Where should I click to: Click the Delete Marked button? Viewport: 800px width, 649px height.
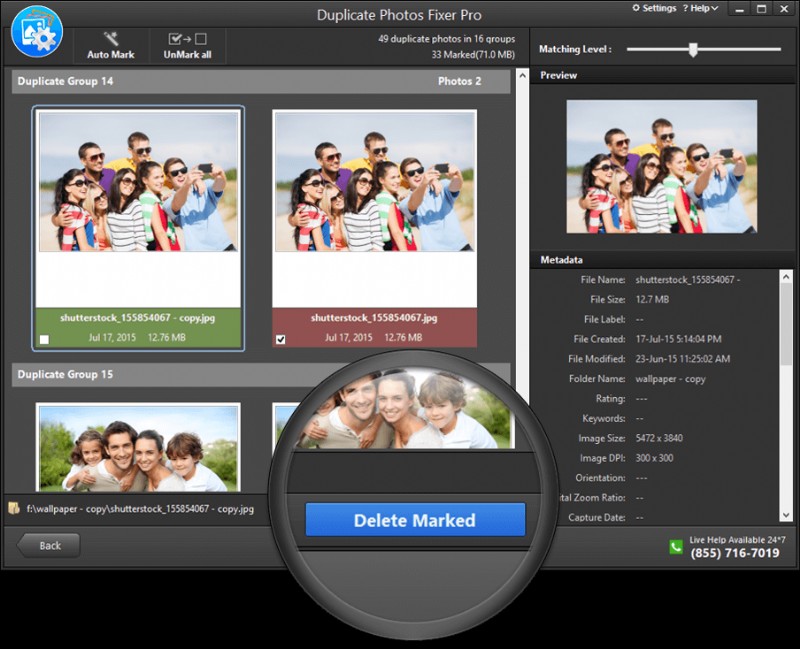[x=415, y=519]
